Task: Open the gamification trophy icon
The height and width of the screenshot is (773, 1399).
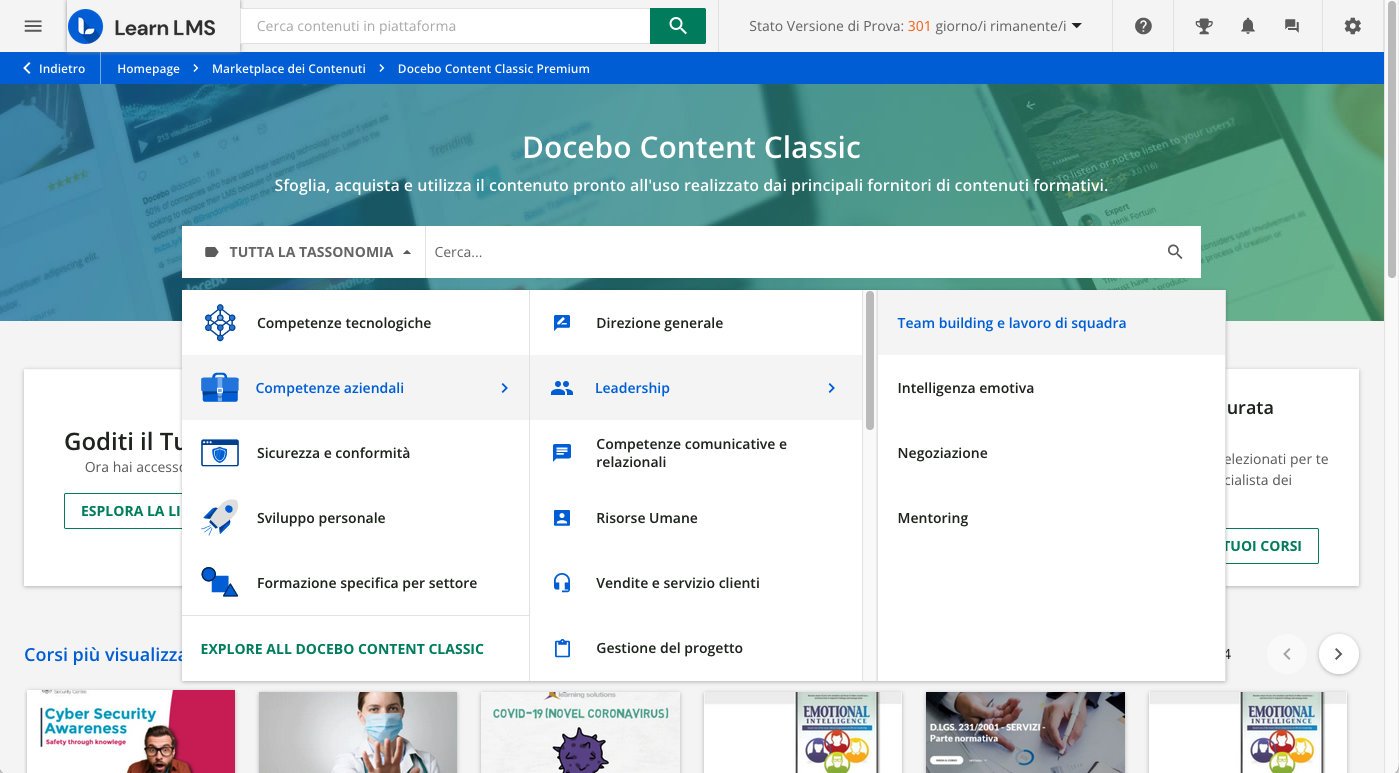Action: tap(1204, 26)
